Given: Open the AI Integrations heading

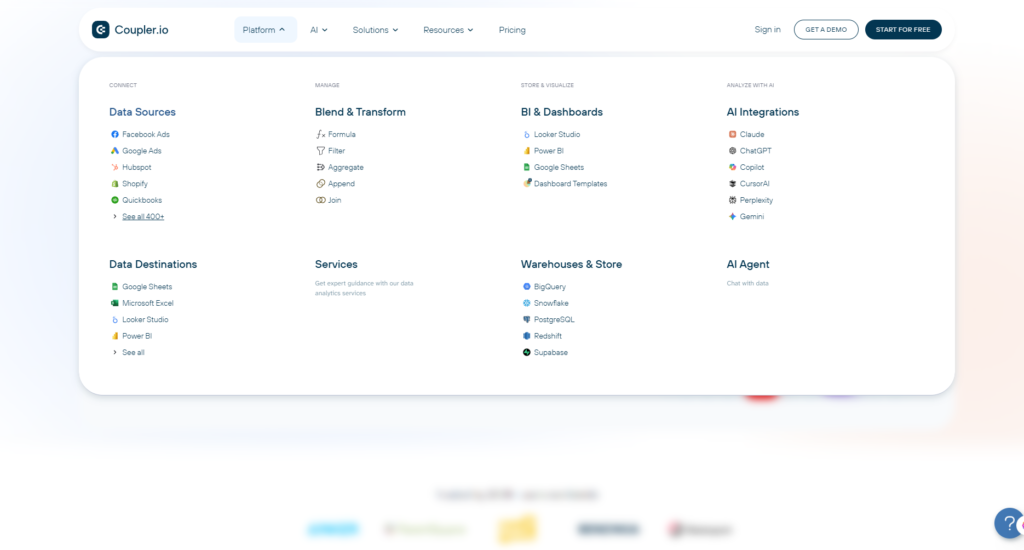Looking at the screenshot, I should (x=763, y=112).
